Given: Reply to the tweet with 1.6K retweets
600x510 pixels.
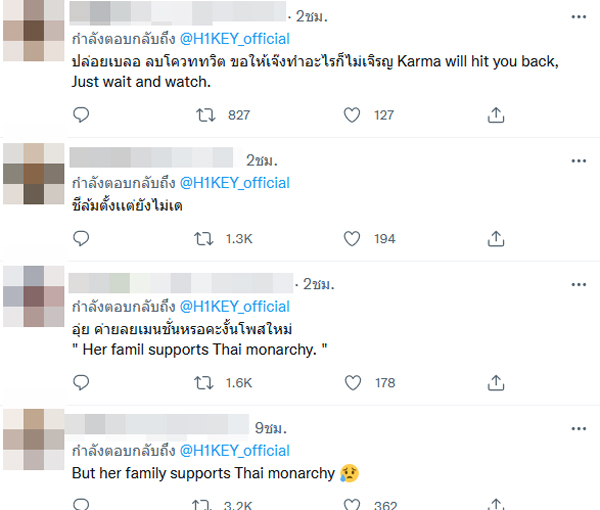Looking at the screenshot, I should point(82,382).
